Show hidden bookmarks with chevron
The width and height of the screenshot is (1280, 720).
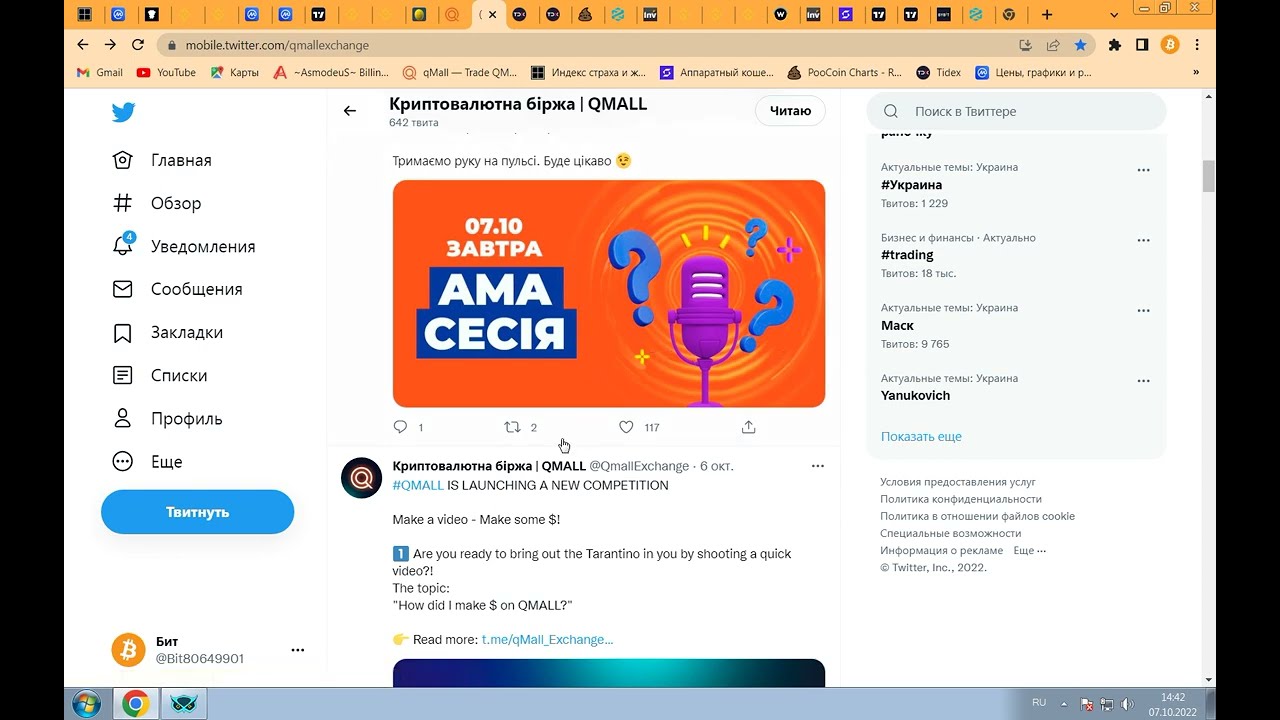[1196, 72]
